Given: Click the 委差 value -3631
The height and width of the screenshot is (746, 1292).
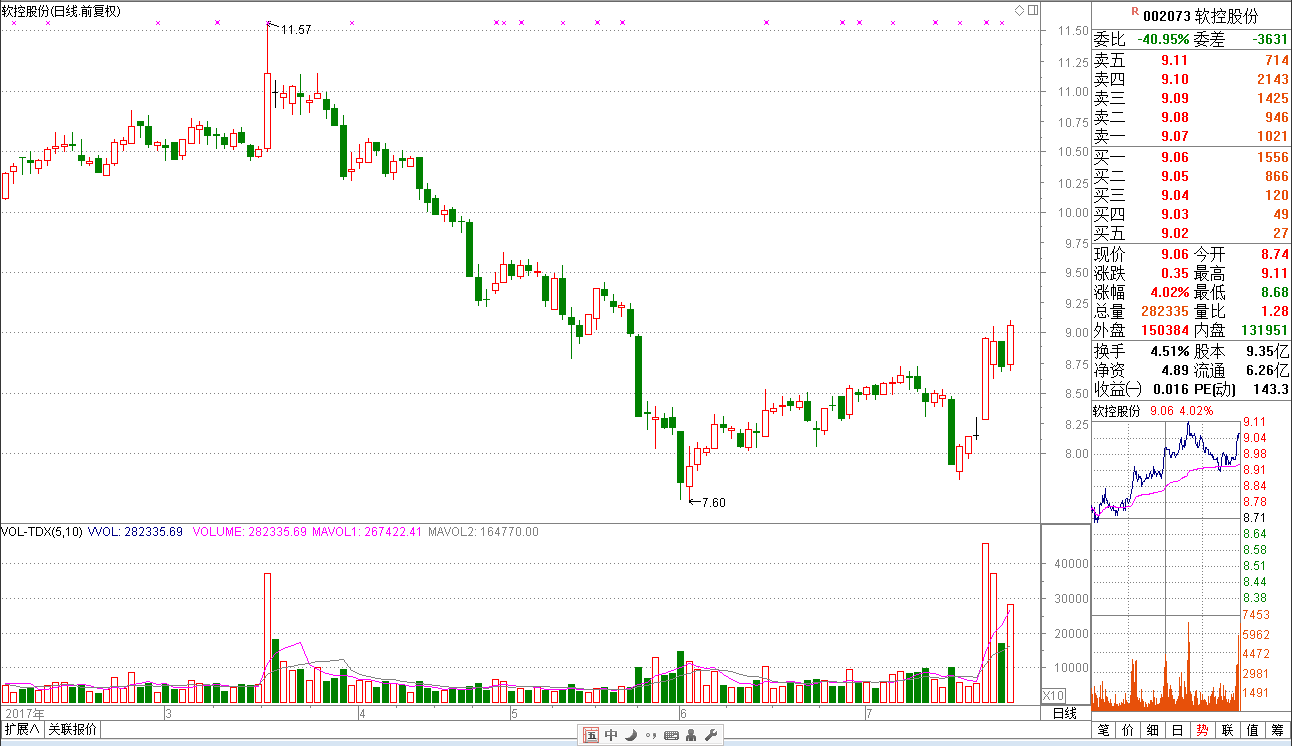Looking at the screenshot, I should (1269, 40).
